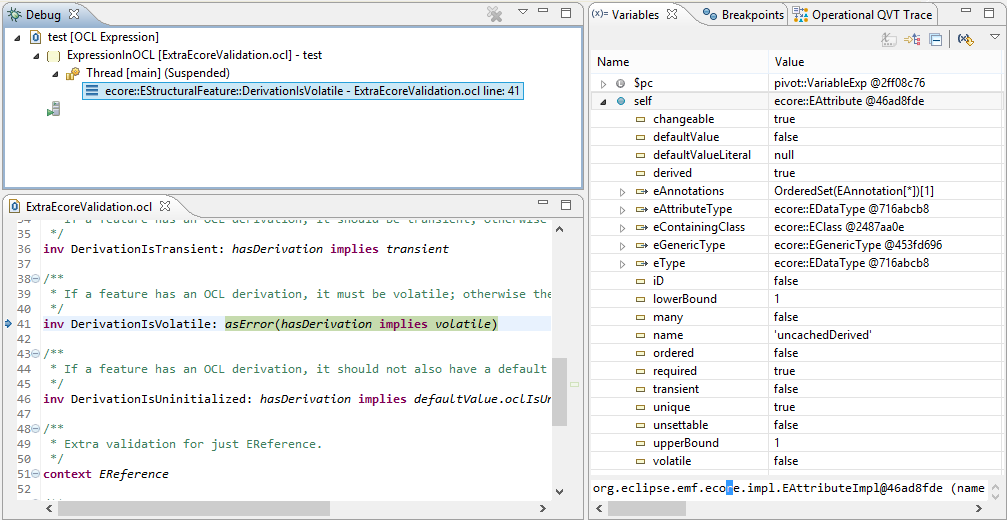Image resolution: width=1007 pixels, height=520 pixels.
Task: Click the instruction pointer arrow at line 41
Action: [8, 324]
